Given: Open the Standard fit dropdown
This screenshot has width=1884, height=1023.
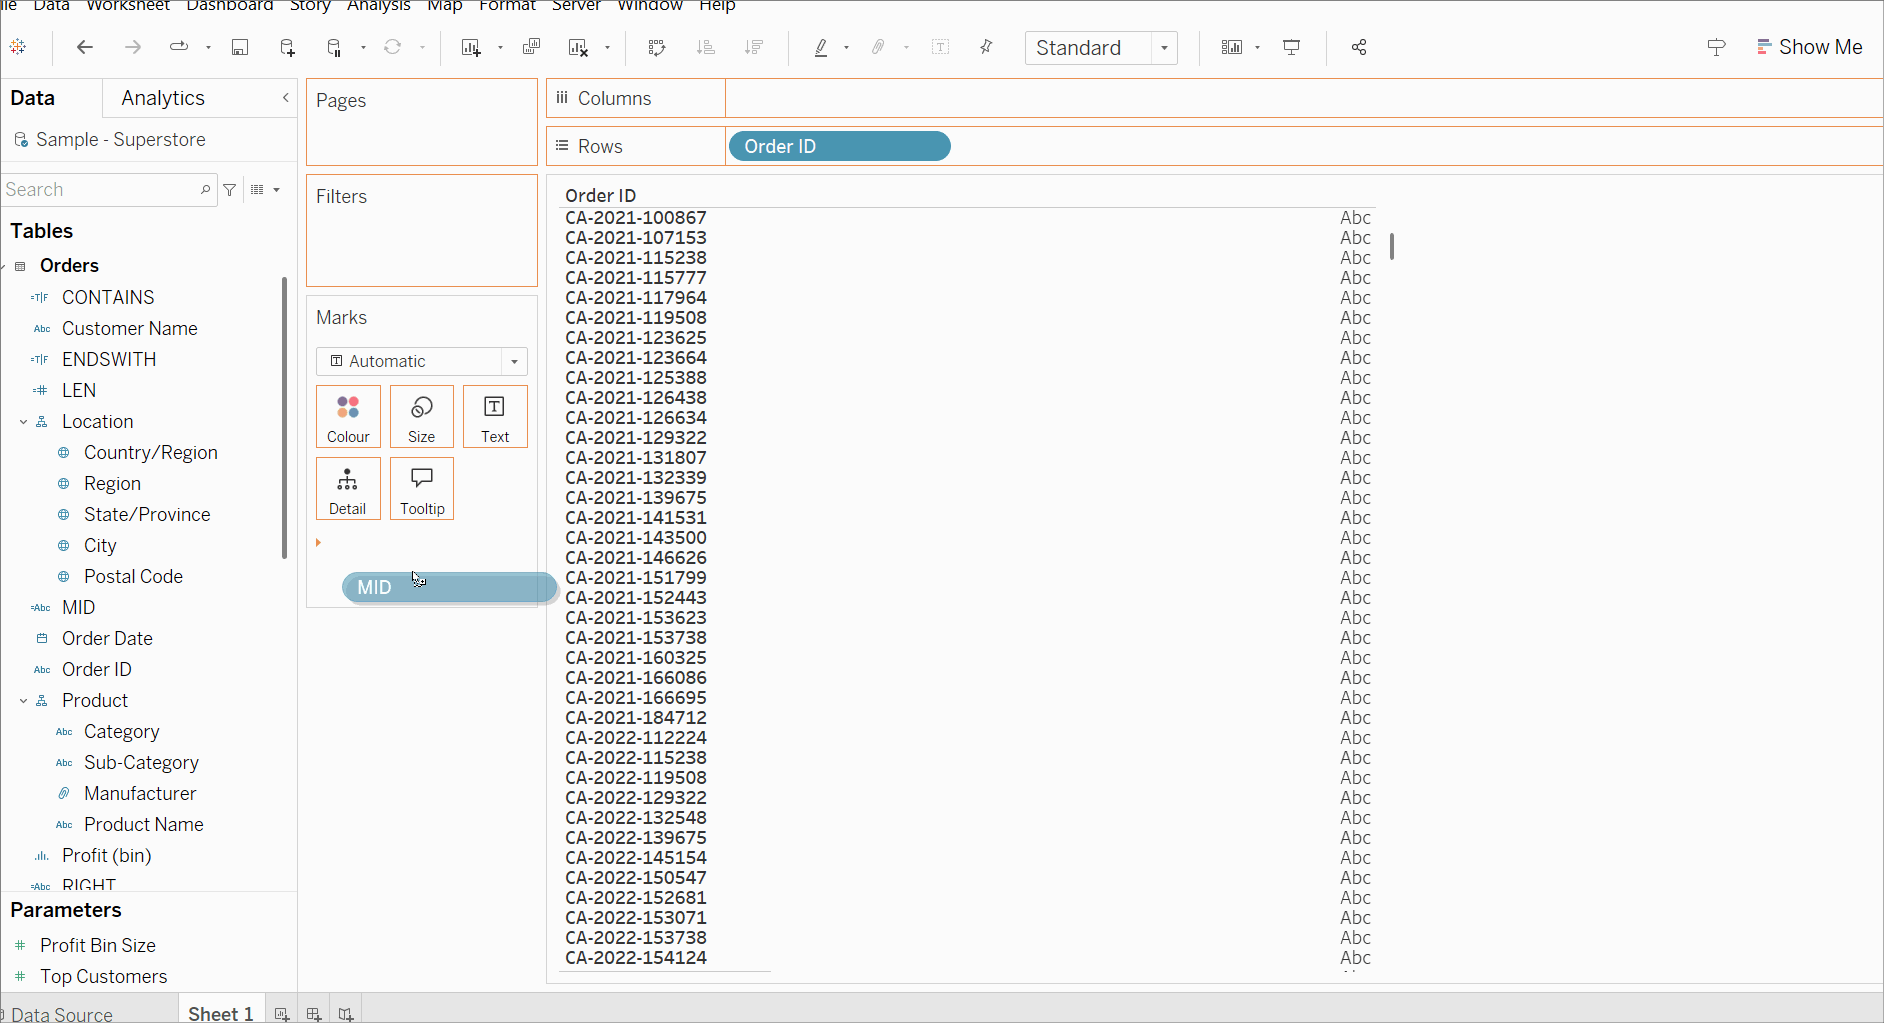Looking at the screenshot, I should 1100,48.
